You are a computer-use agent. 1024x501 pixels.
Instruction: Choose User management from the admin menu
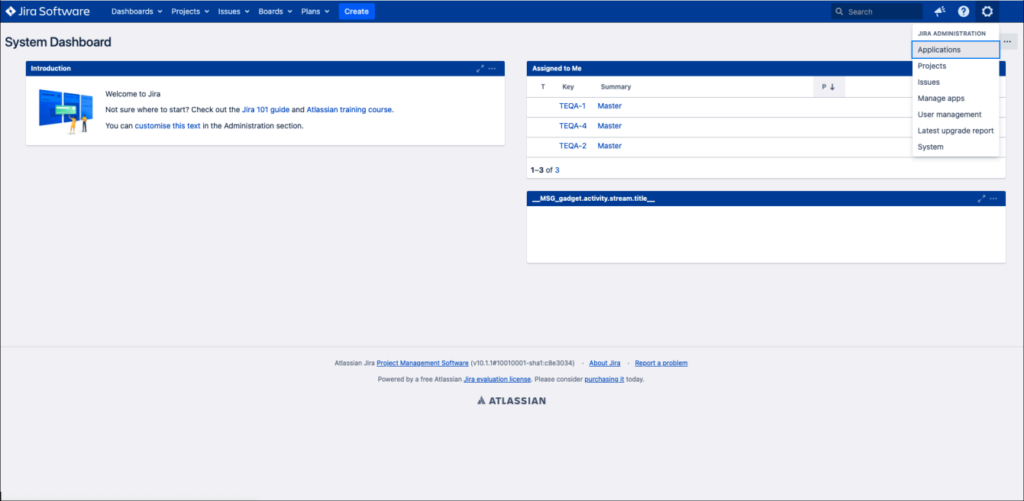(x=949, y=115)
